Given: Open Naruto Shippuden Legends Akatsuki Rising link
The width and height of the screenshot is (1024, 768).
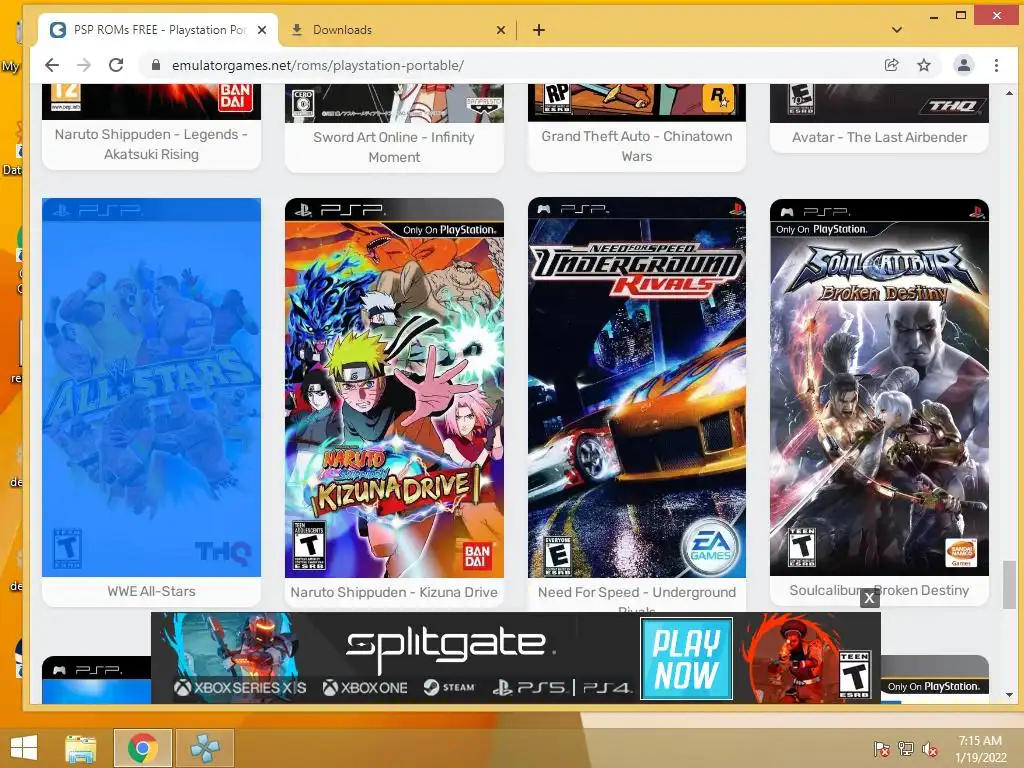Looking at the screenshot, I should 152,144.
